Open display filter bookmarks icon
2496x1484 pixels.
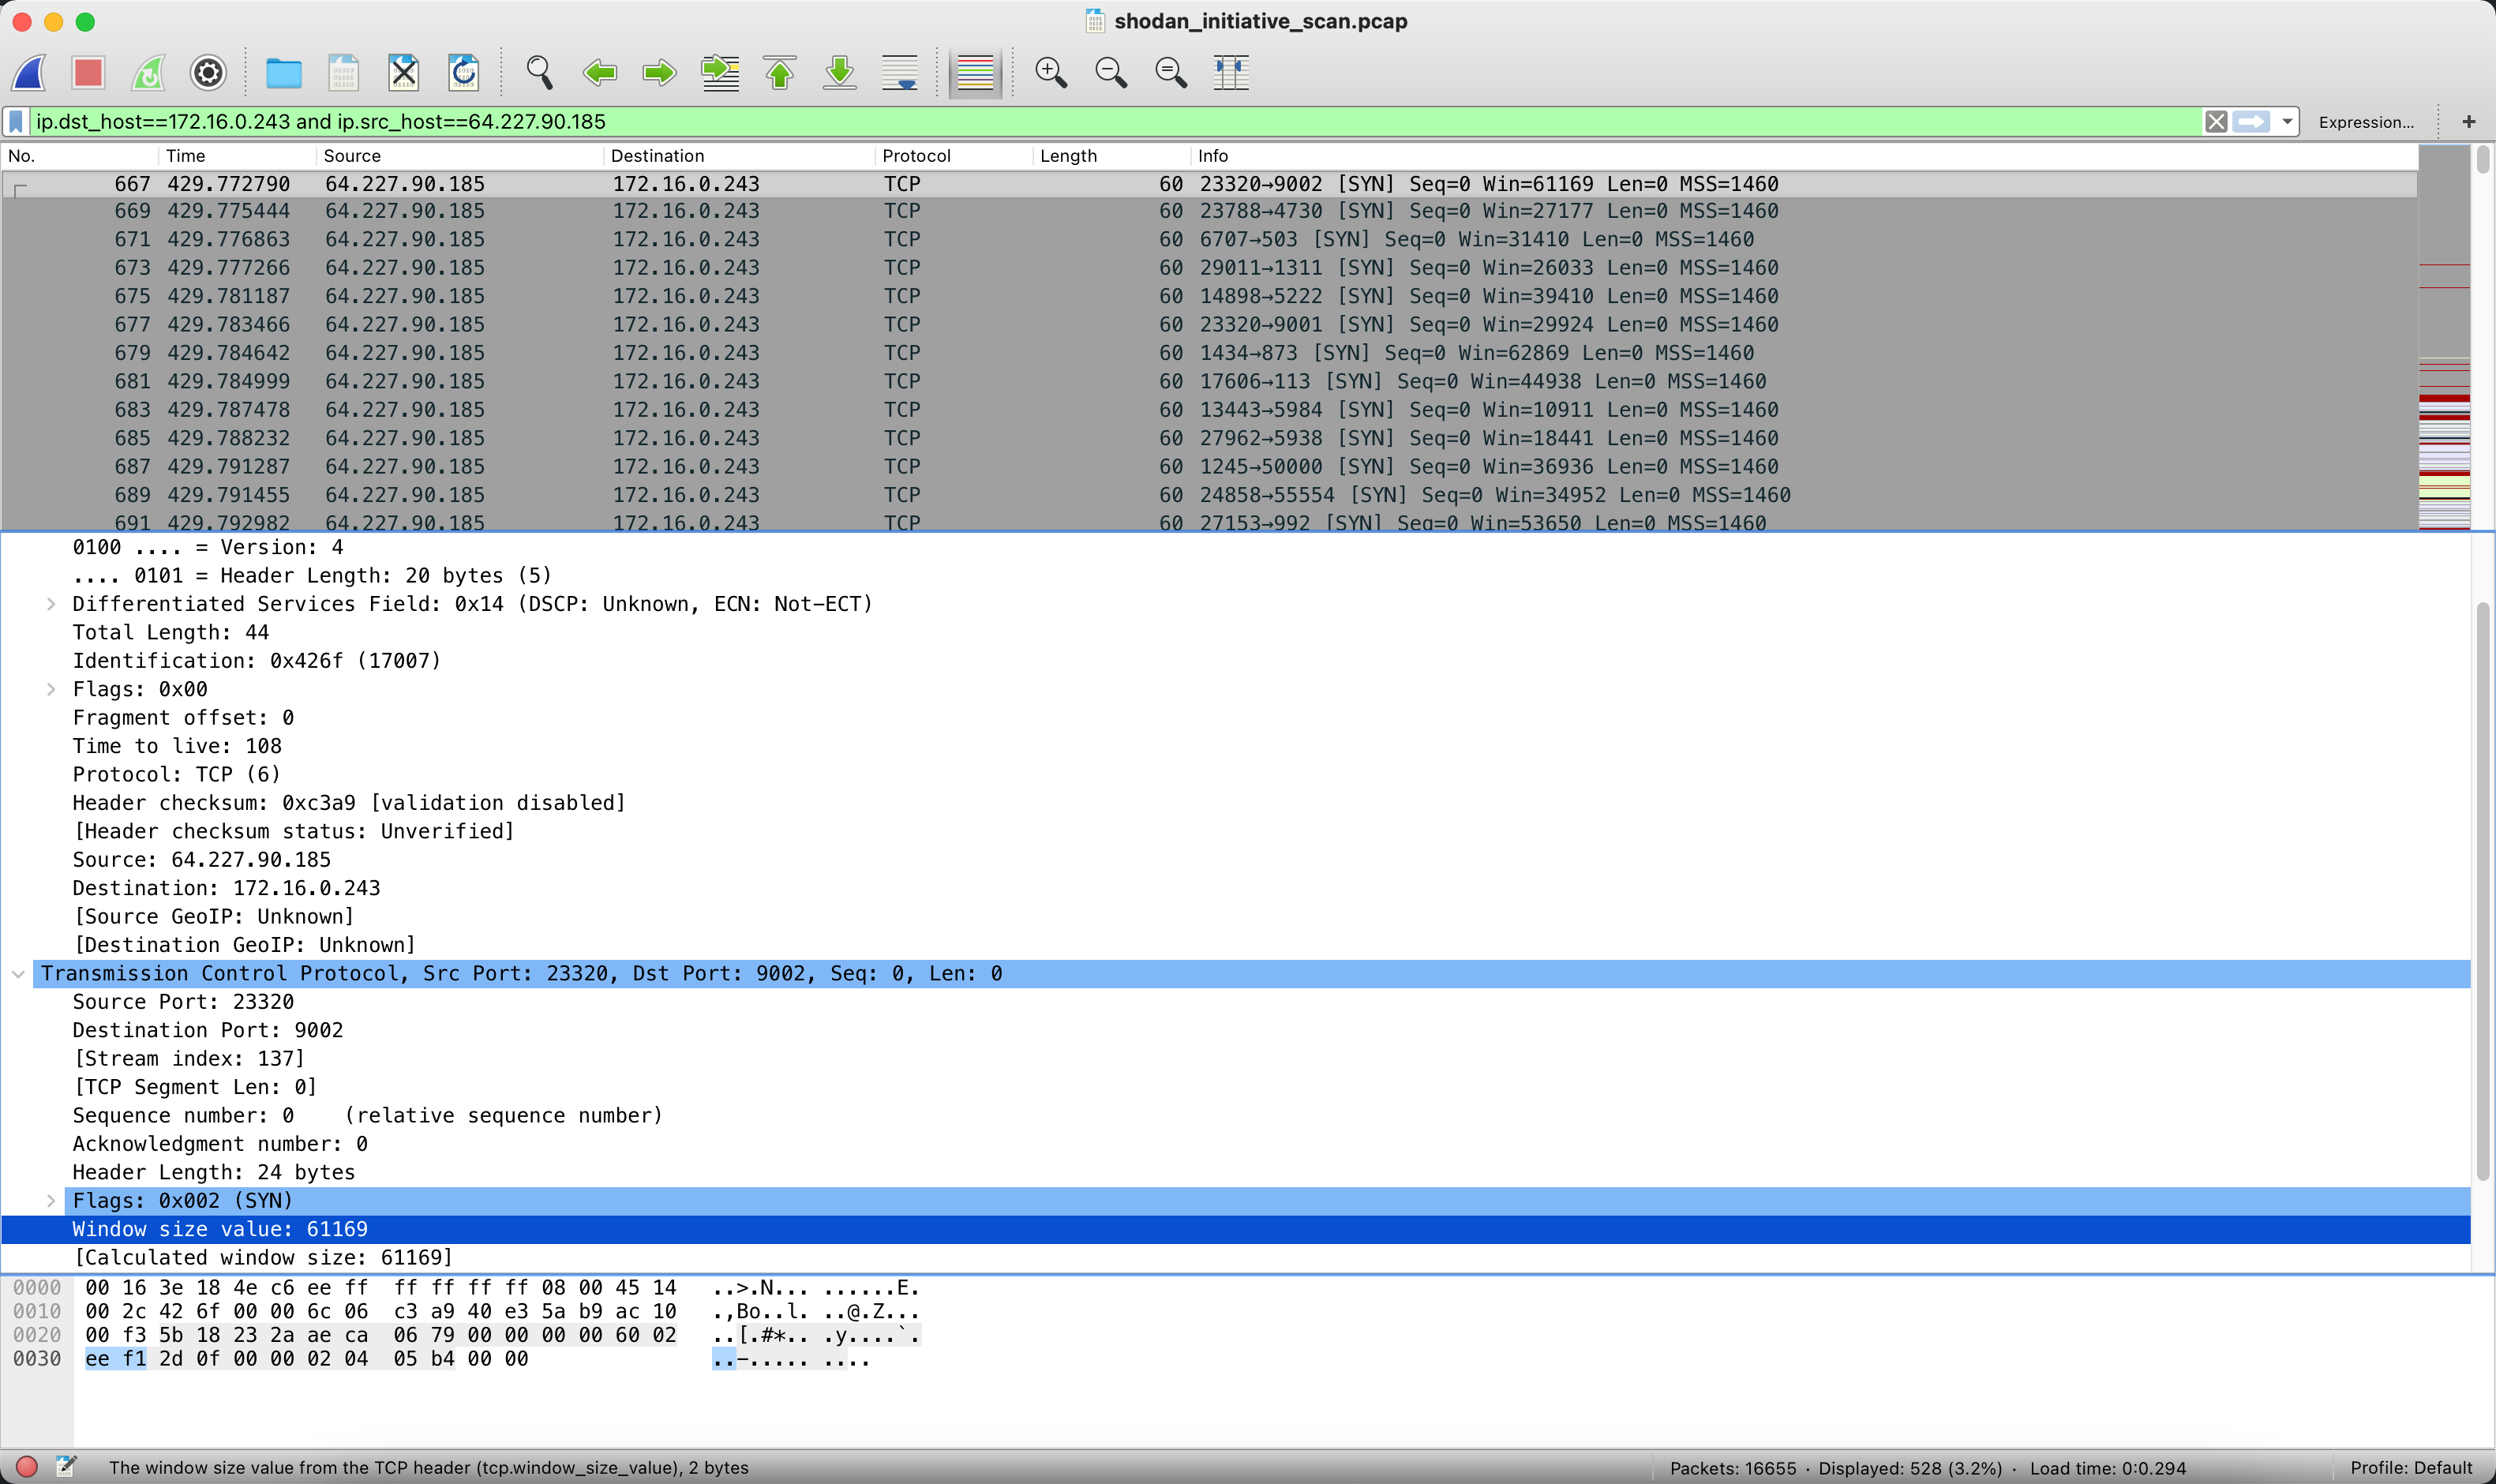coord(16,122)
